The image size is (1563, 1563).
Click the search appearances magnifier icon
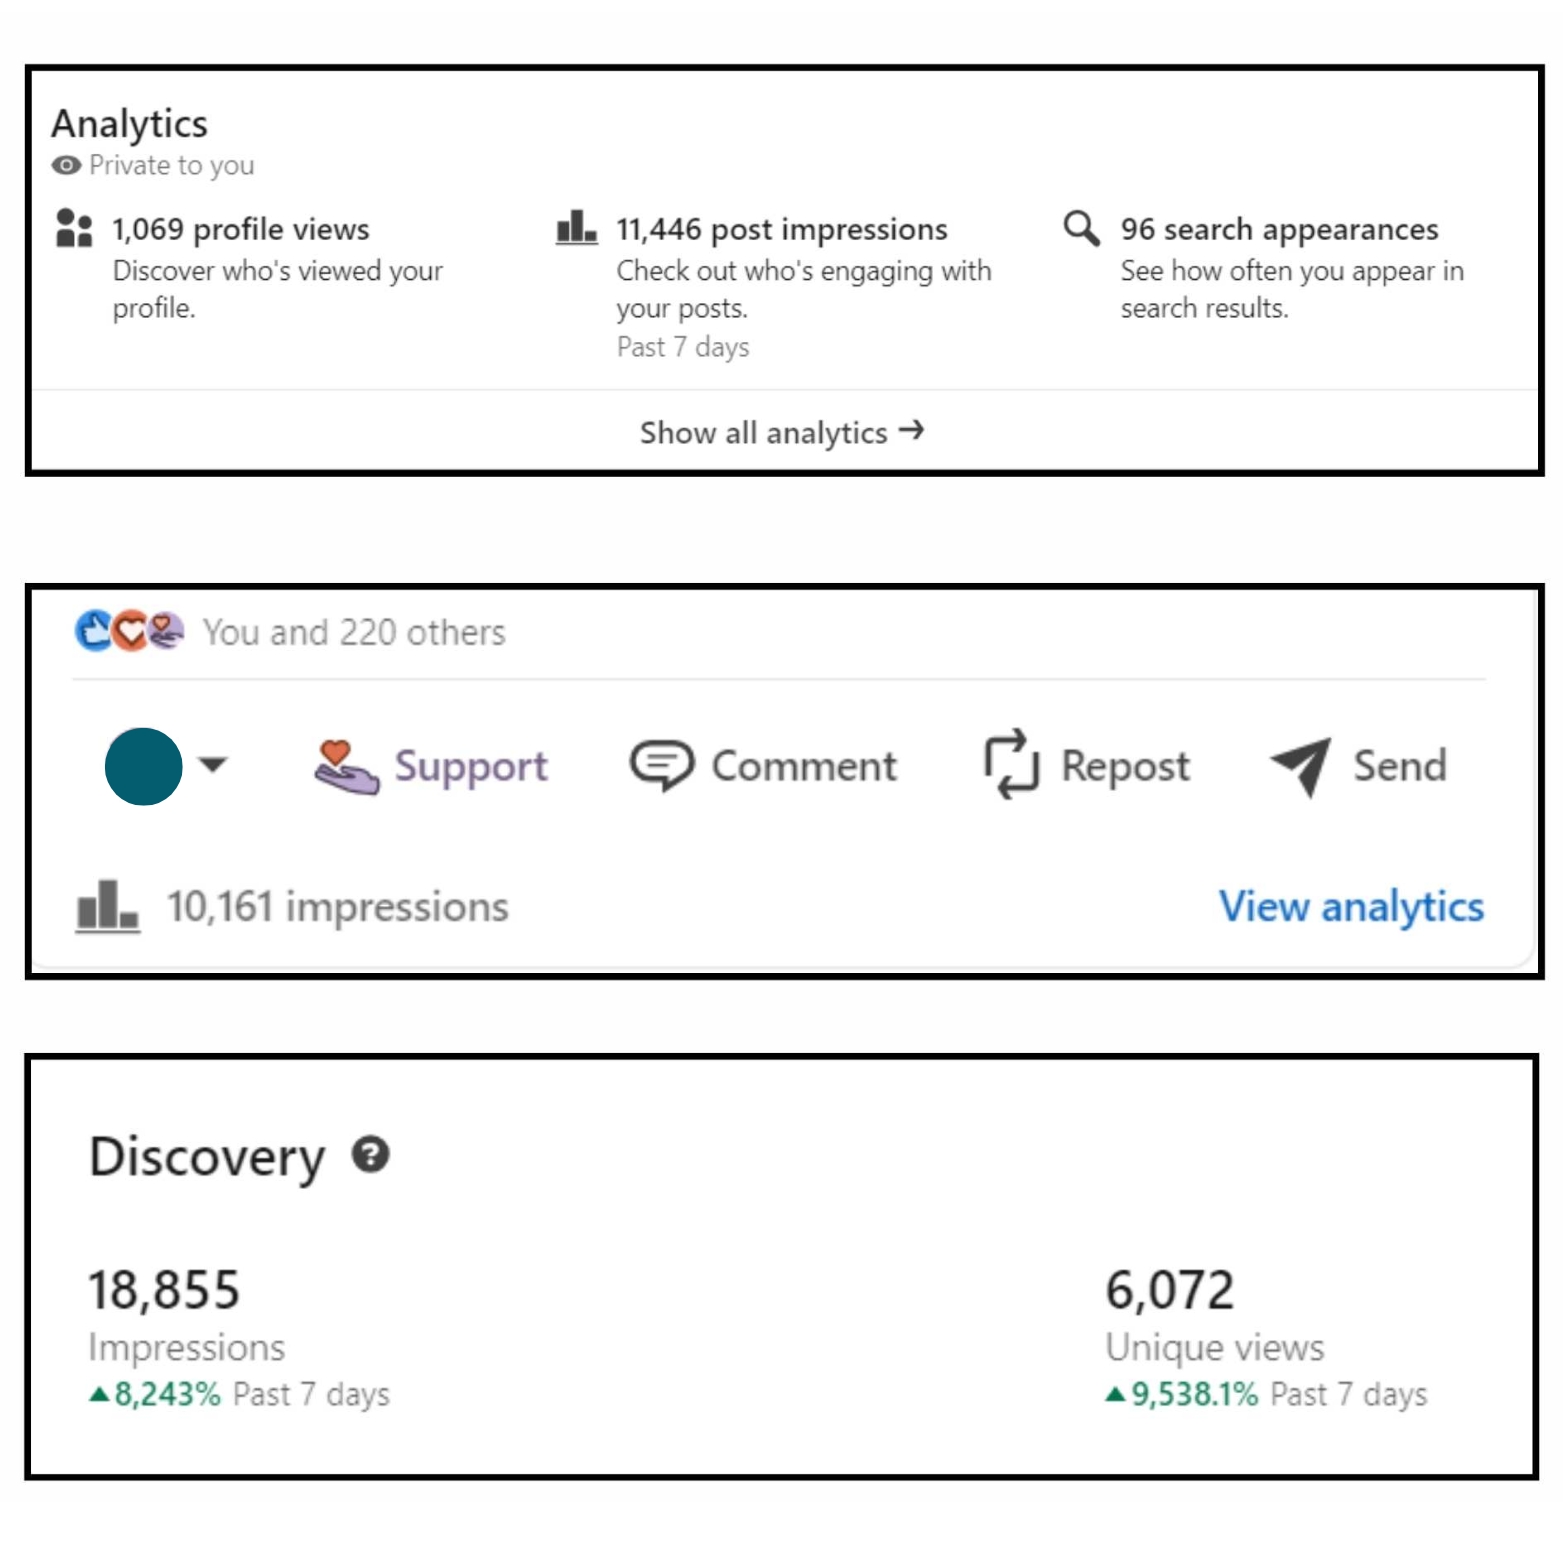coord(1081,229)
